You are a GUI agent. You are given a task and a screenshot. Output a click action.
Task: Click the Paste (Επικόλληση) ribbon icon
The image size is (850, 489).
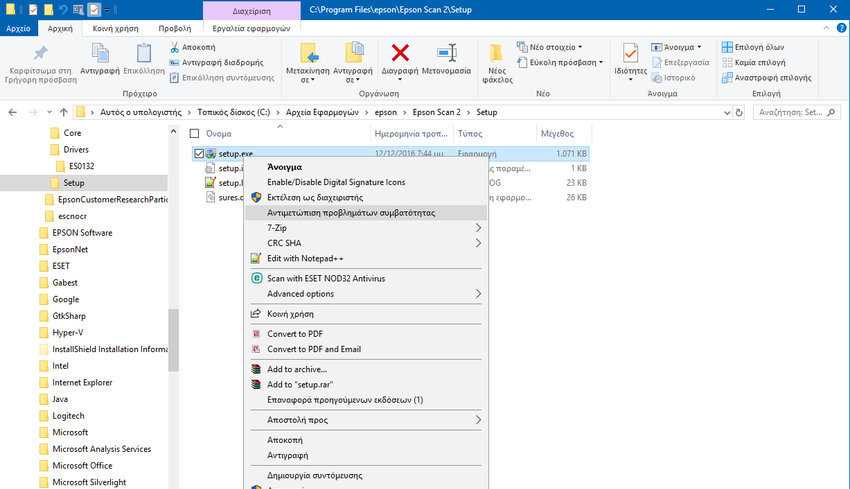tap(144, 53)
